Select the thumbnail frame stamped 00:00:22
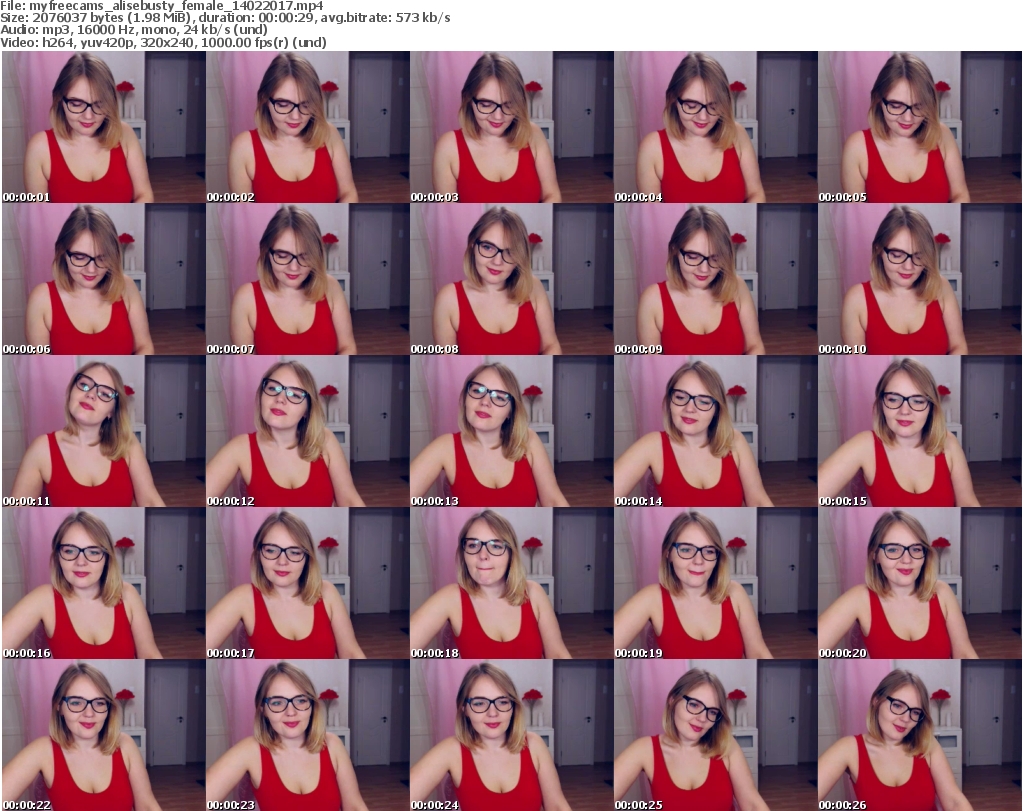 point(104,735)
